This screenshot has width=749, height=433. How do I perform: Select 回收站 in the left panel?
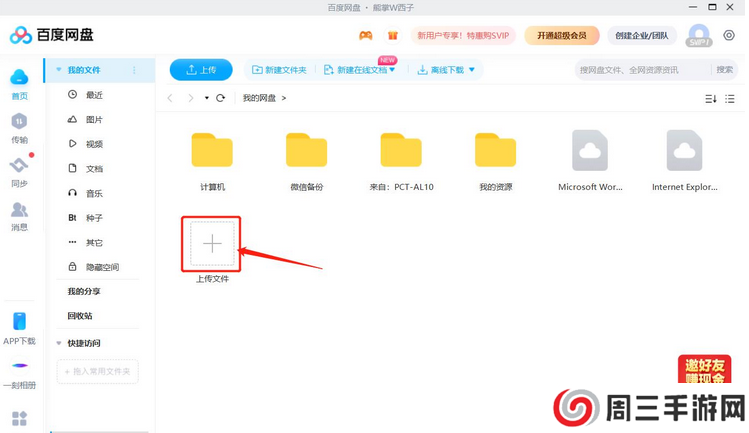tap(80, 316)
